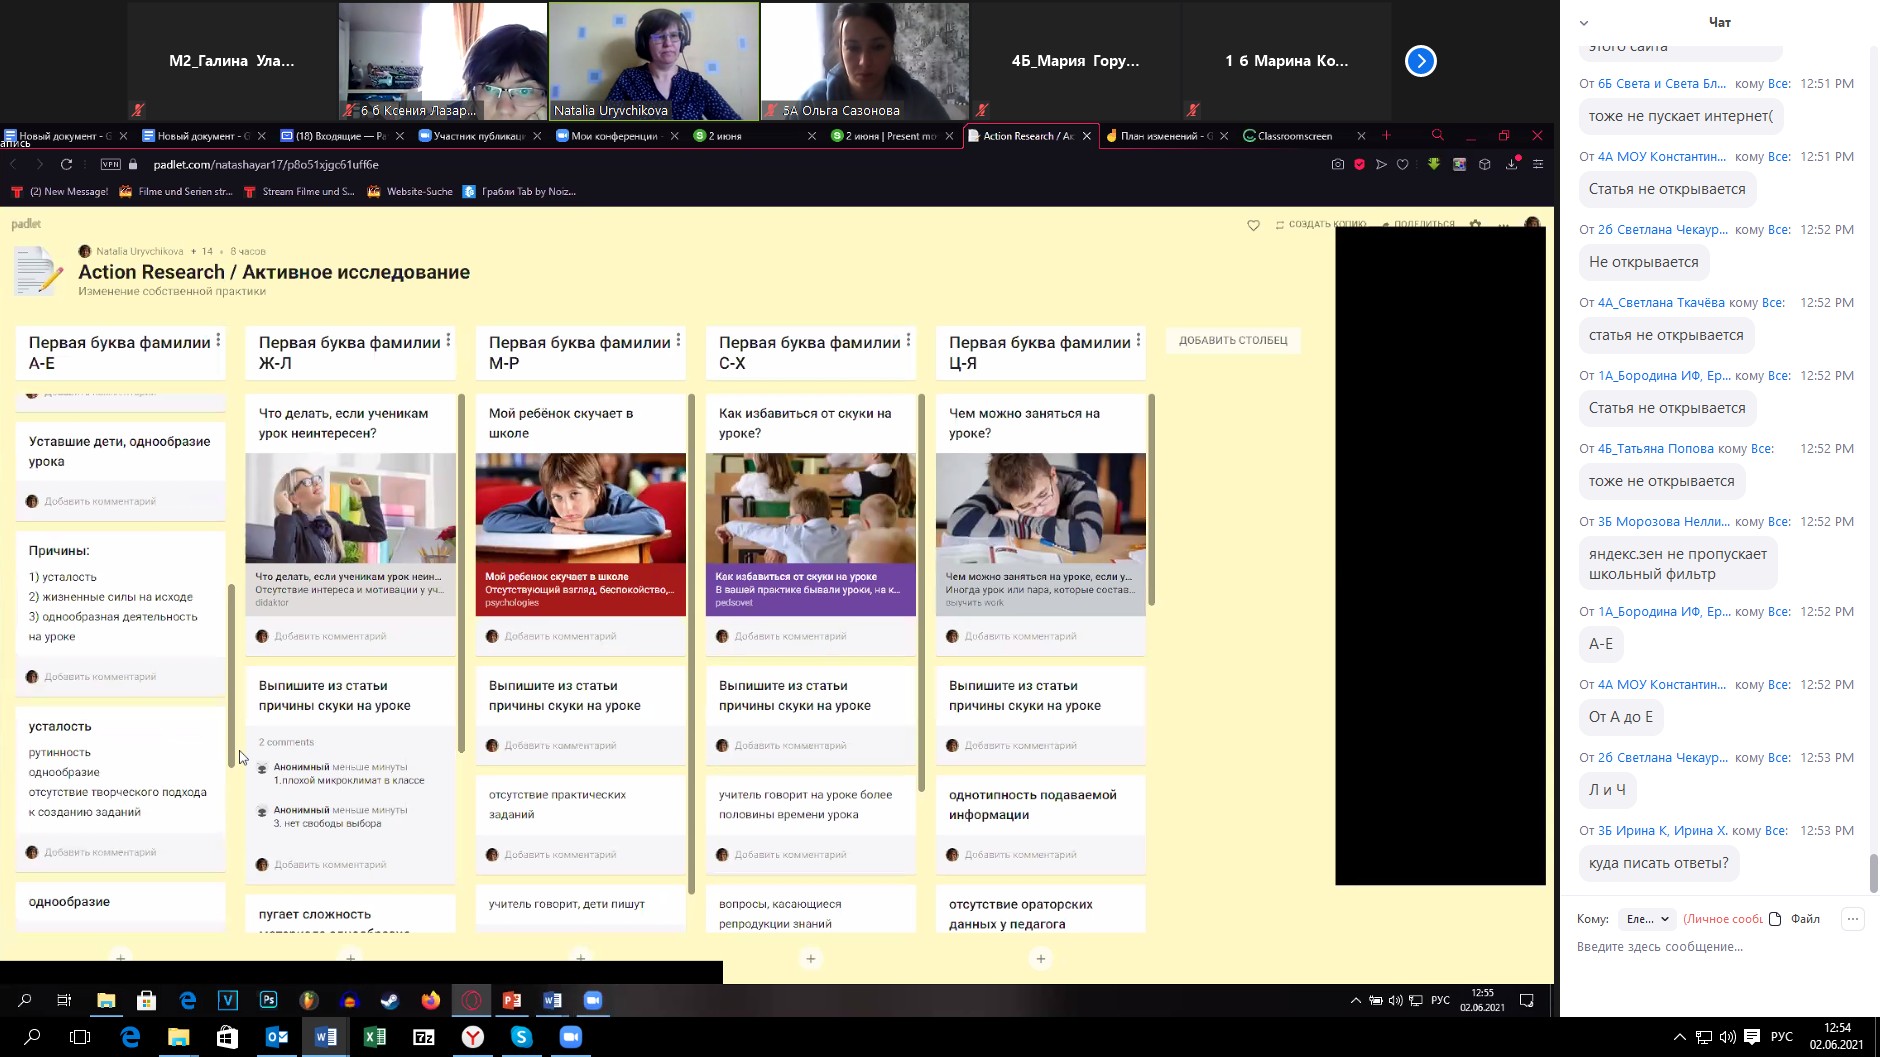Open Skype in the bottom taskbar
The image size is (1880, 1057).
click(x=521, y=1037)
